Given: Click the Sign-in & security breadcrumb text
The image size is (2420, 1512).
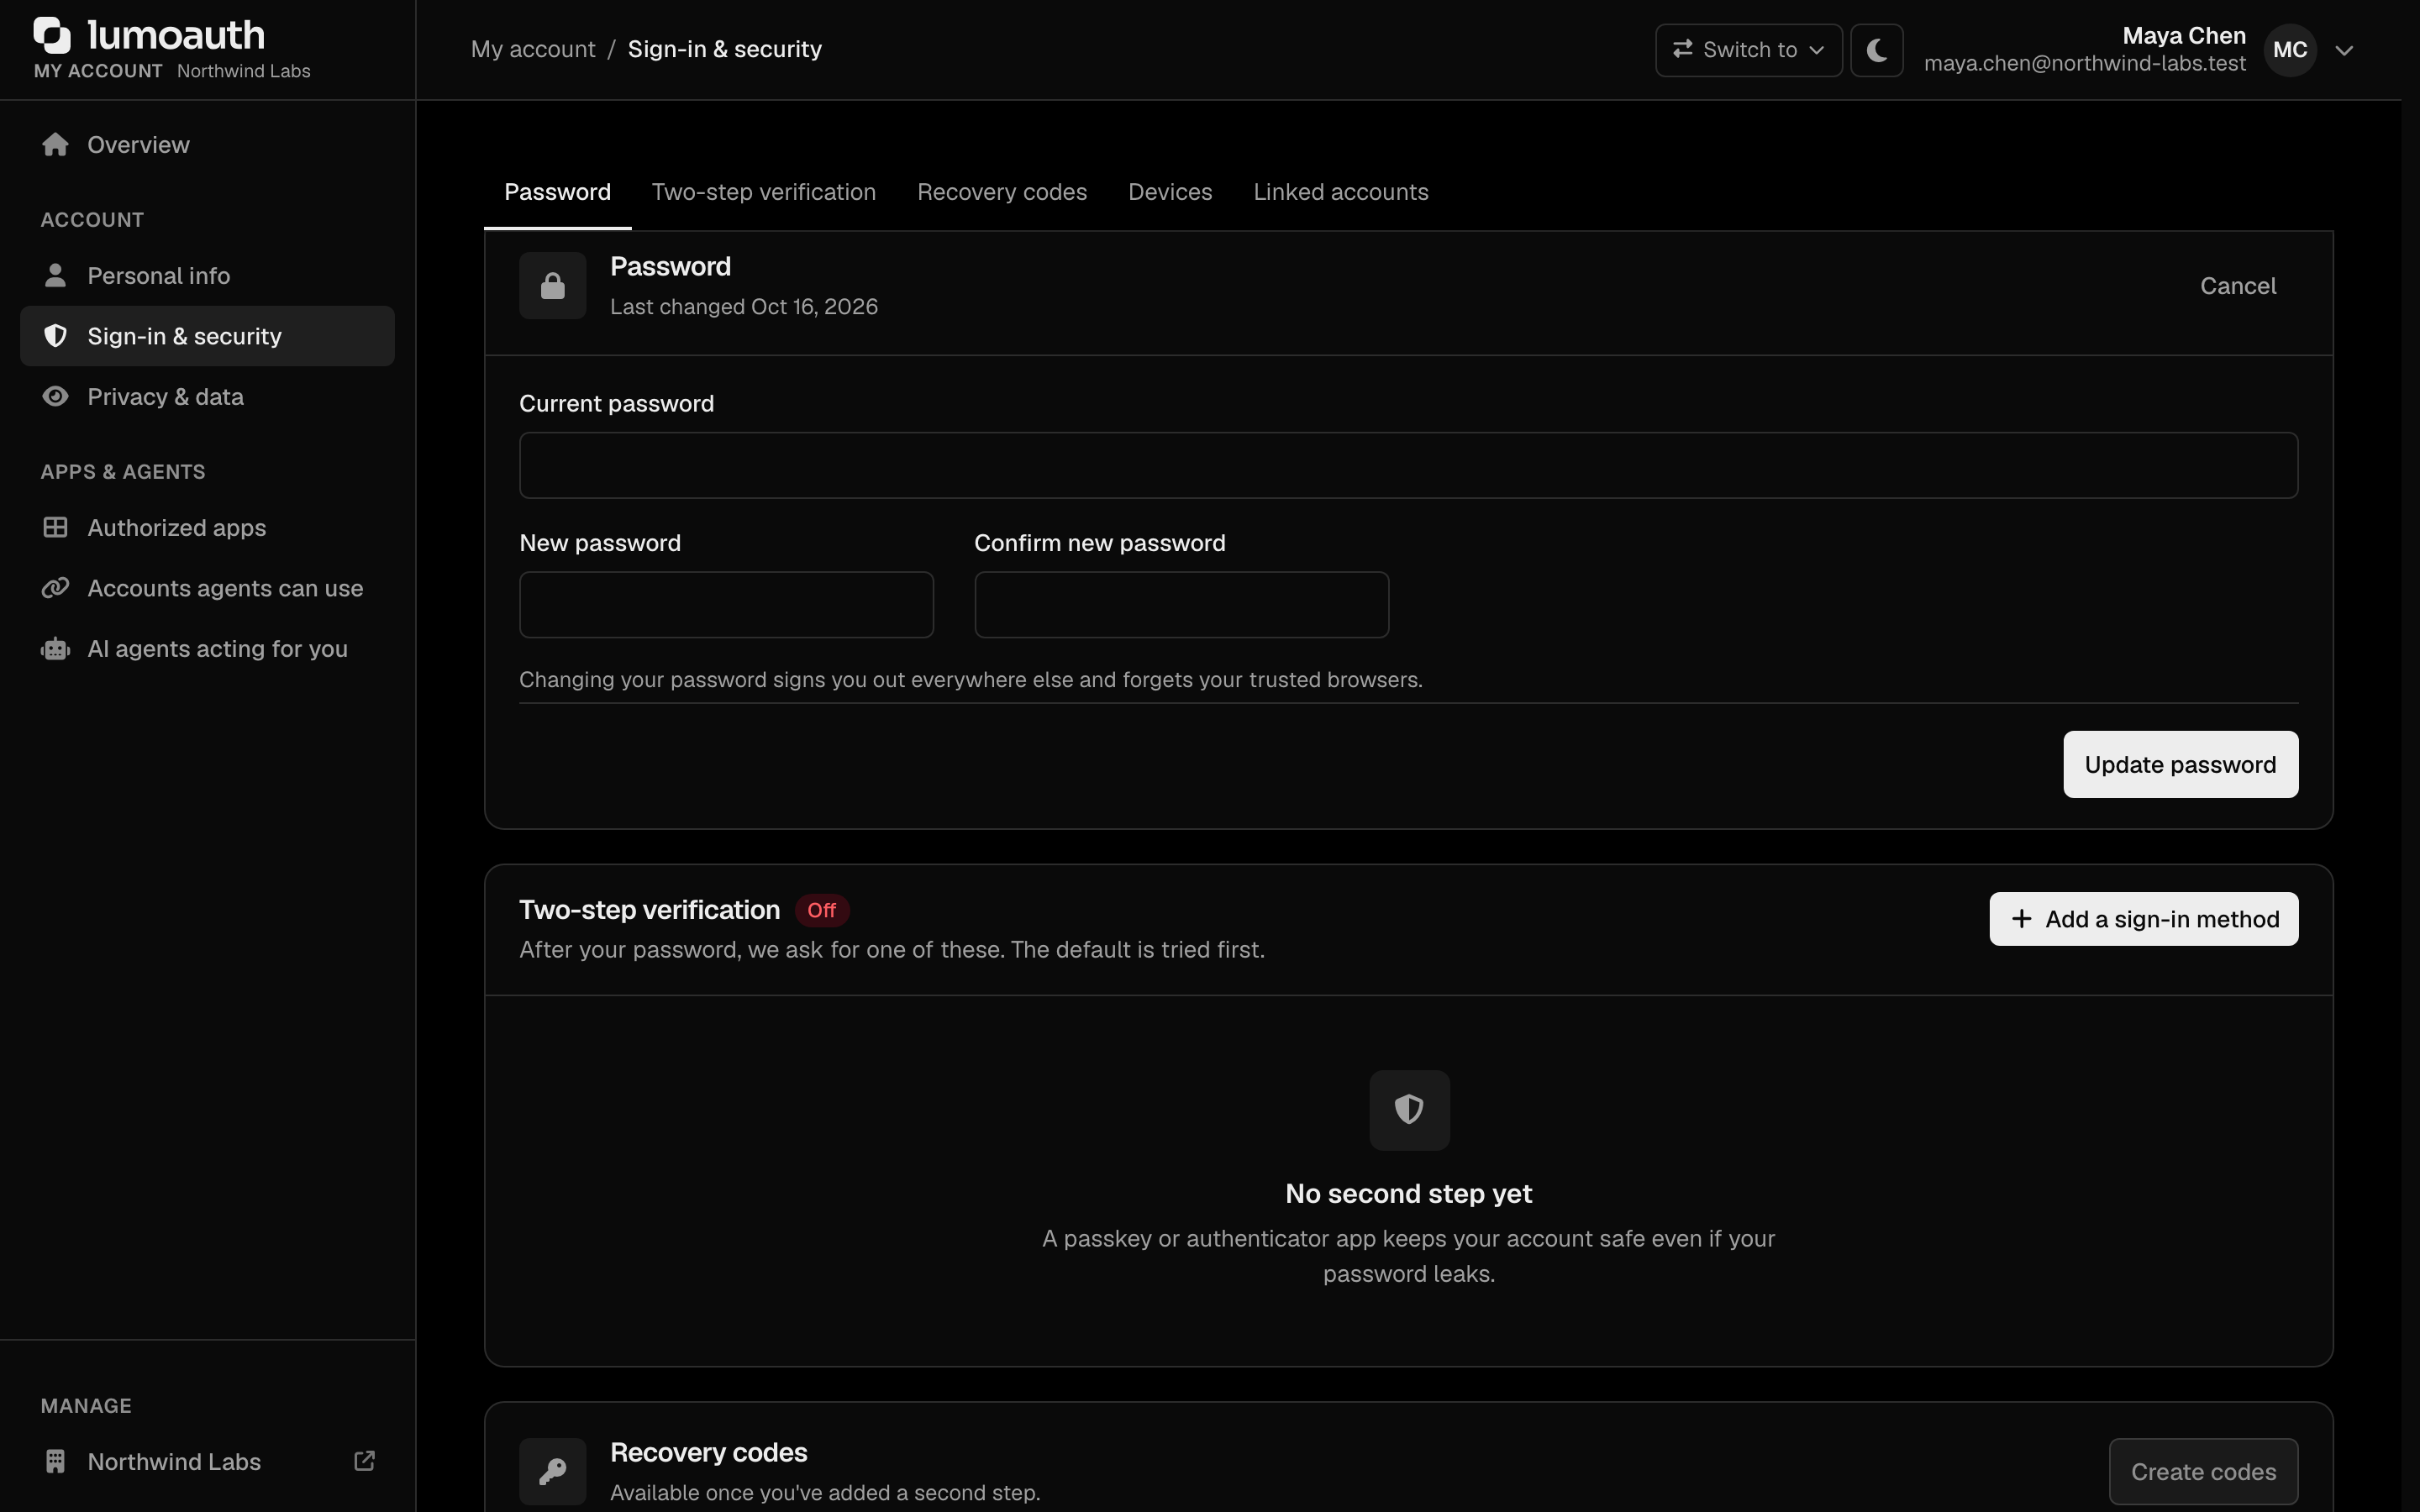Looking at the screenshot, I should 725,49.
